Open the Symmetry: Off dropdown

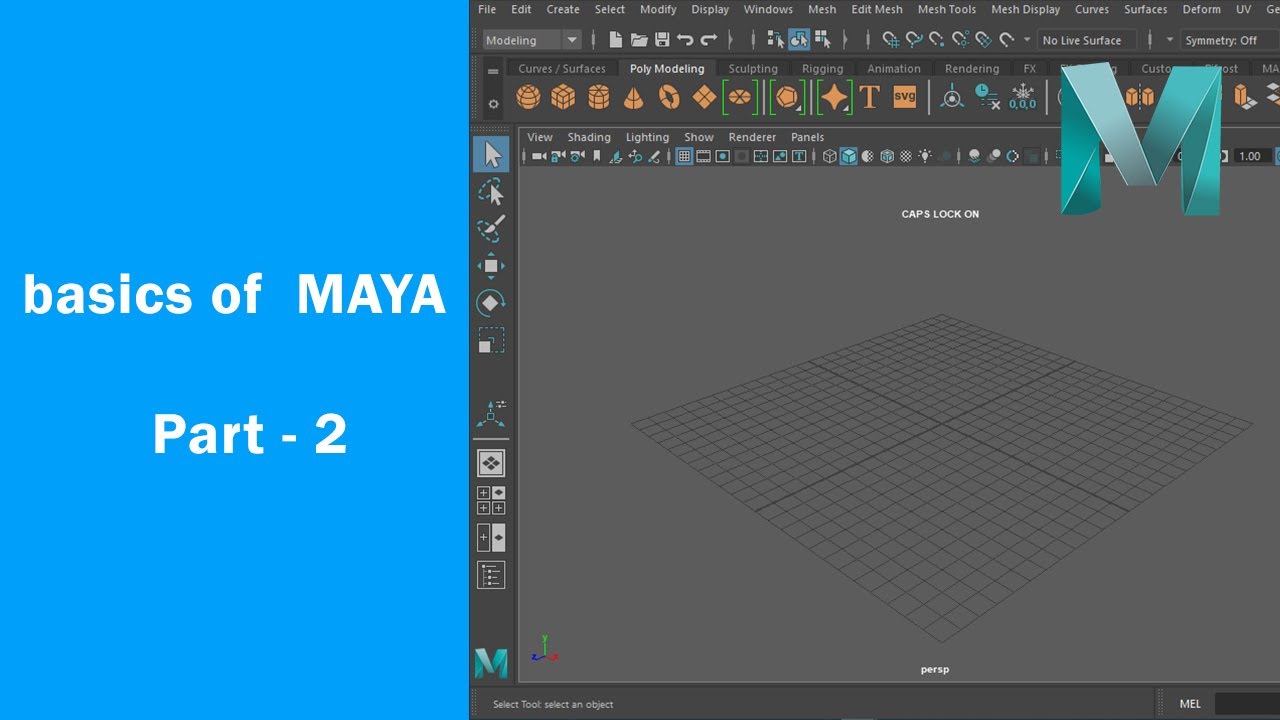pos(1229,40)
